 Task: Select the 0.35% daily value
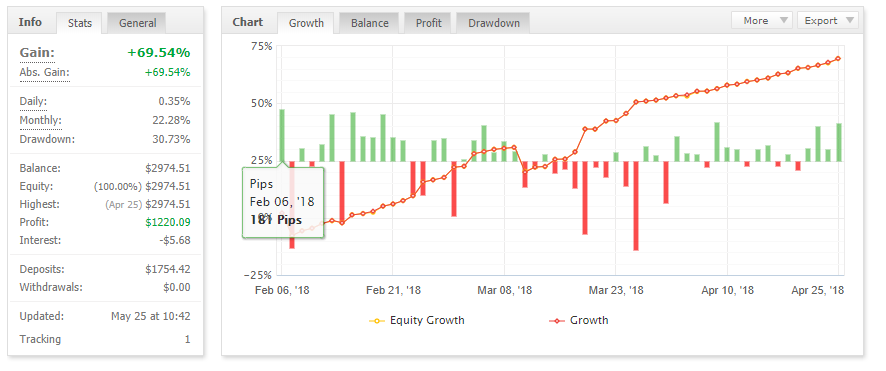point(175,102)
